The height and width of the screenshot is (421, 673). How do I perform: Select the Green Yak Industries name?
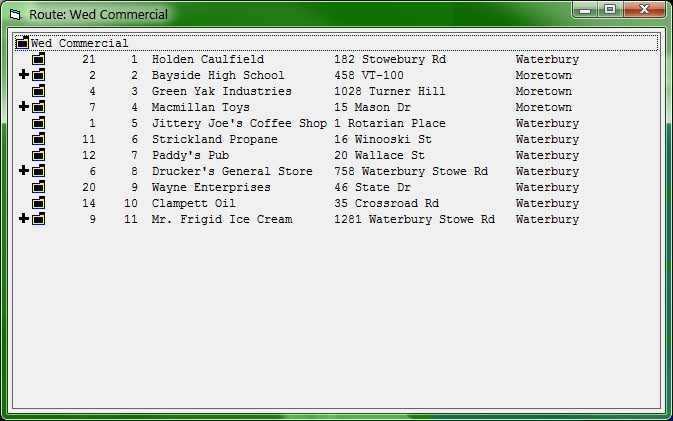[221, 91]
